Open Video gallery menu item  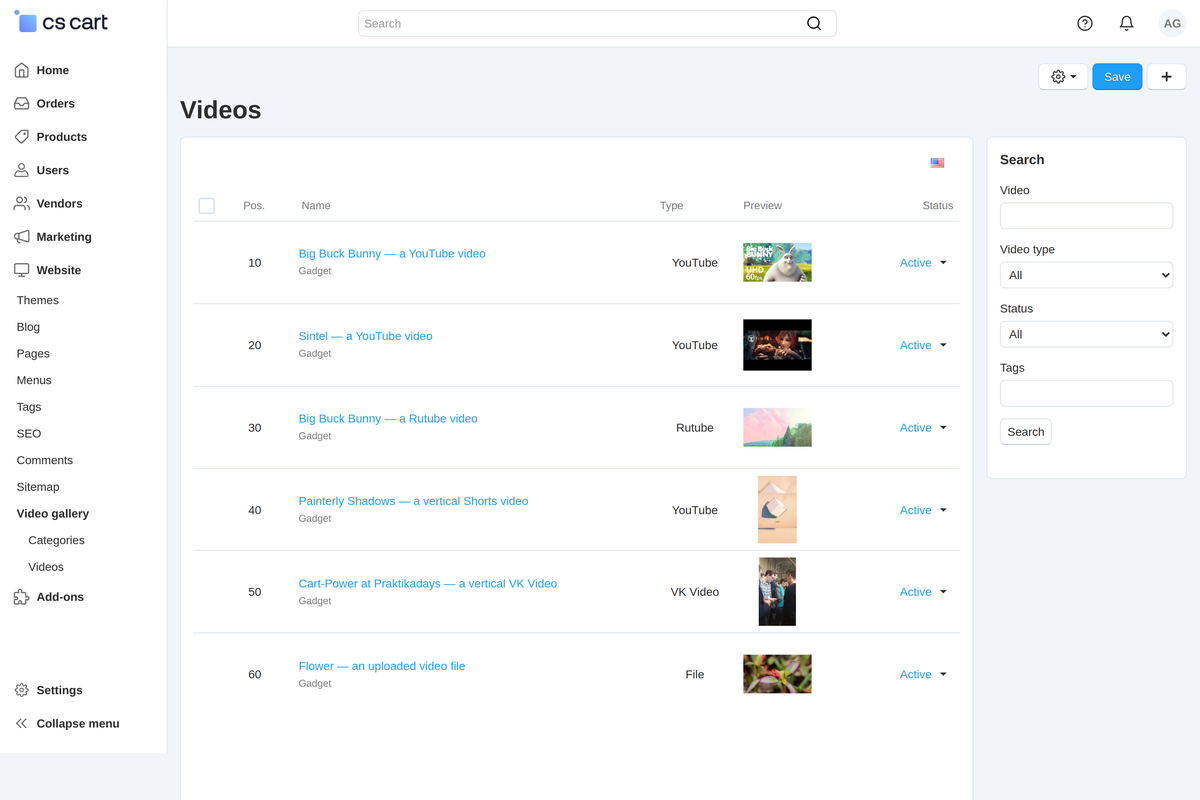[53, 514]
